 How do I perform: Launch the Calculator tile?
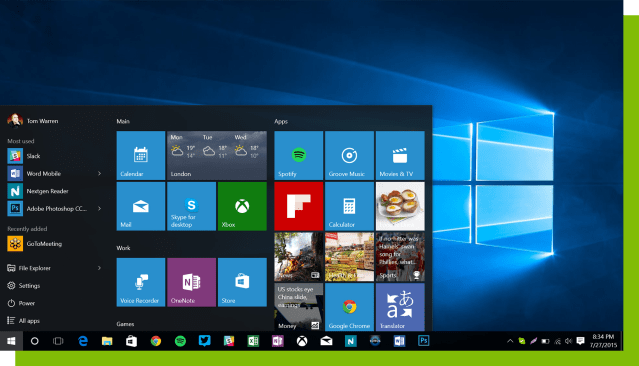coord(349,206)
